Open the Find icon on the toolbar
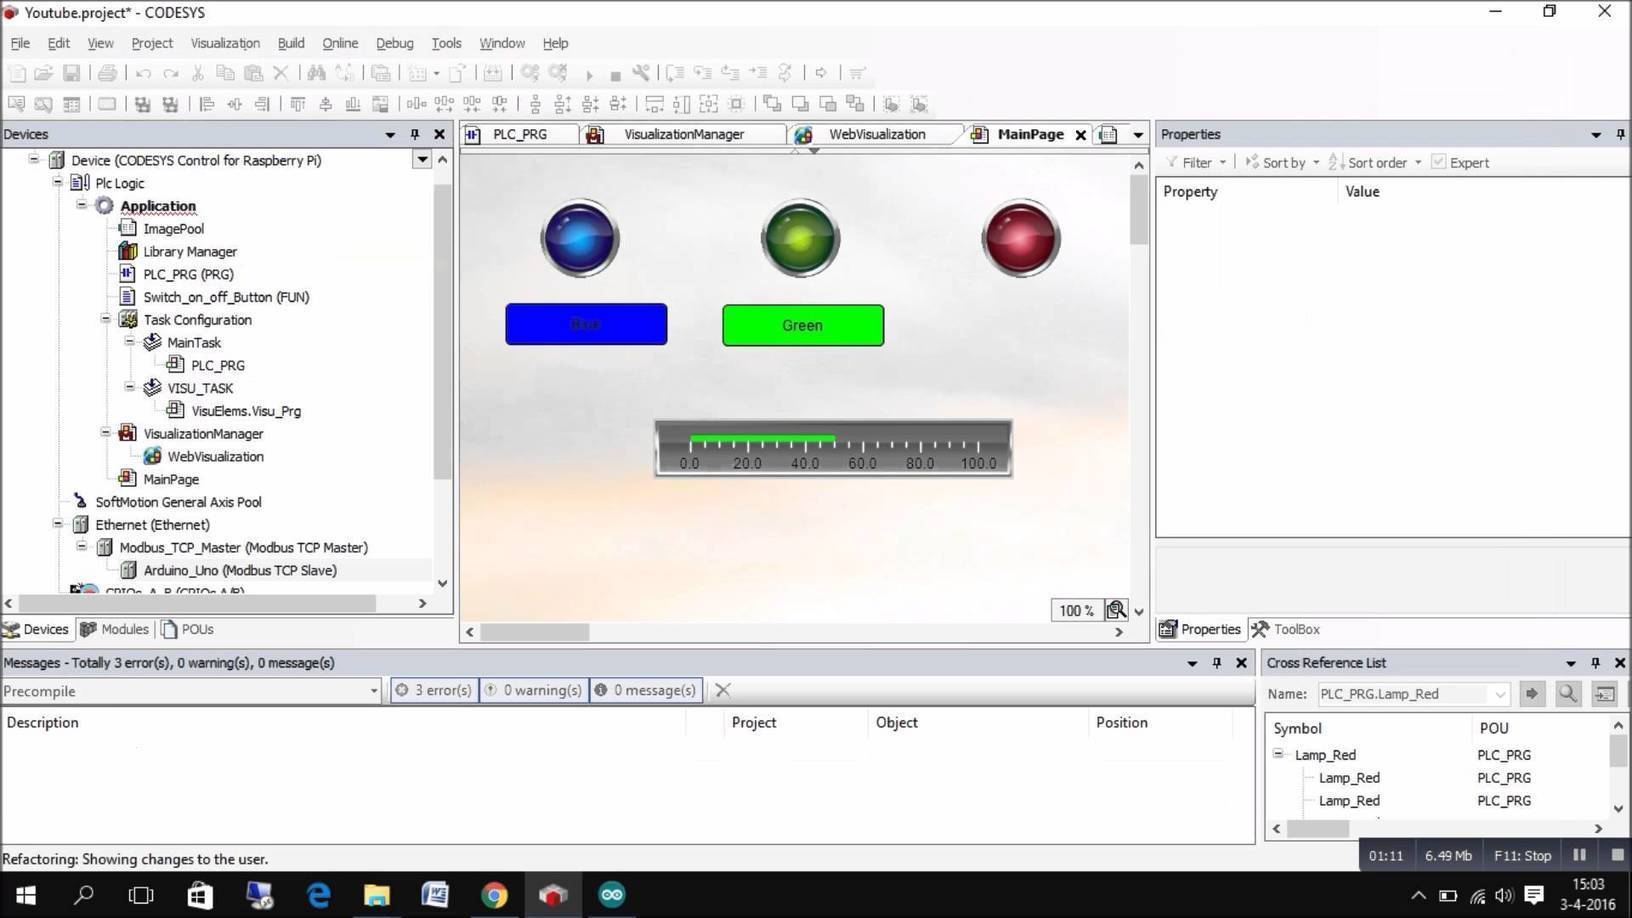The image size is (1632, 918). [x=317, y=74]
